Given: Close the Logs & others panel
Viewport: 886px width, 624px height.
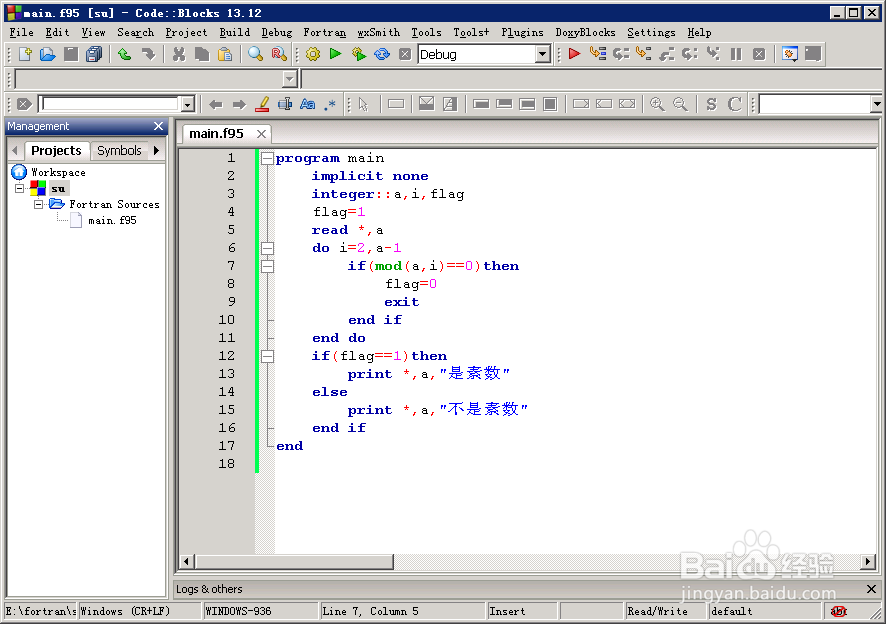Looking at the screenshot, I should pos(871,589).
